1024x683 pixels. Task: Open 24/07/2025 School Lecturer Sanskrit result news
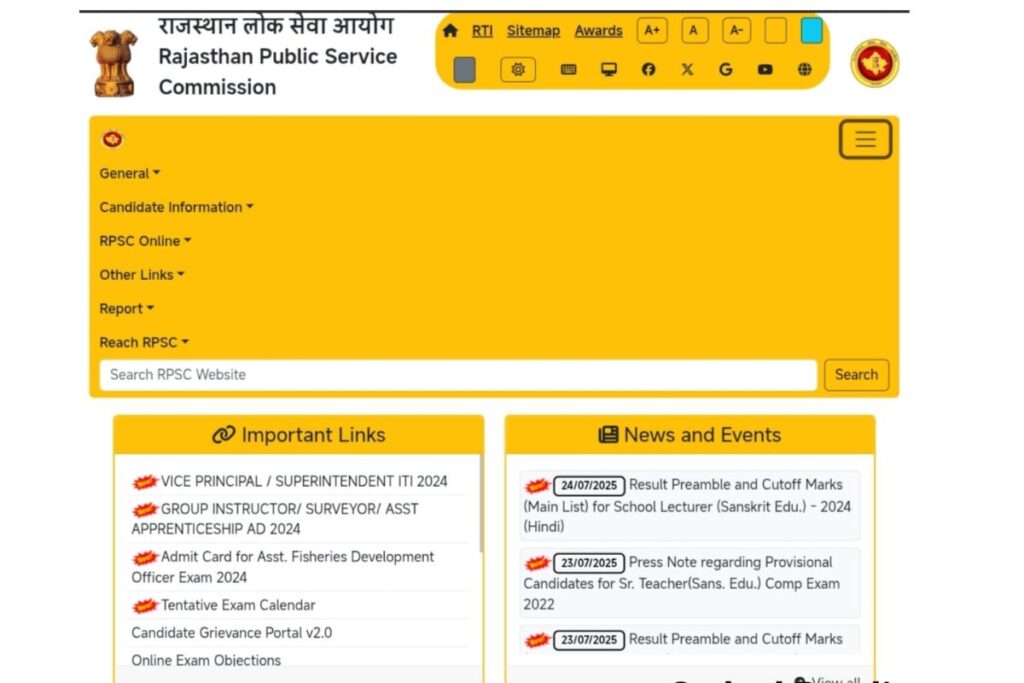coord(689,505)
